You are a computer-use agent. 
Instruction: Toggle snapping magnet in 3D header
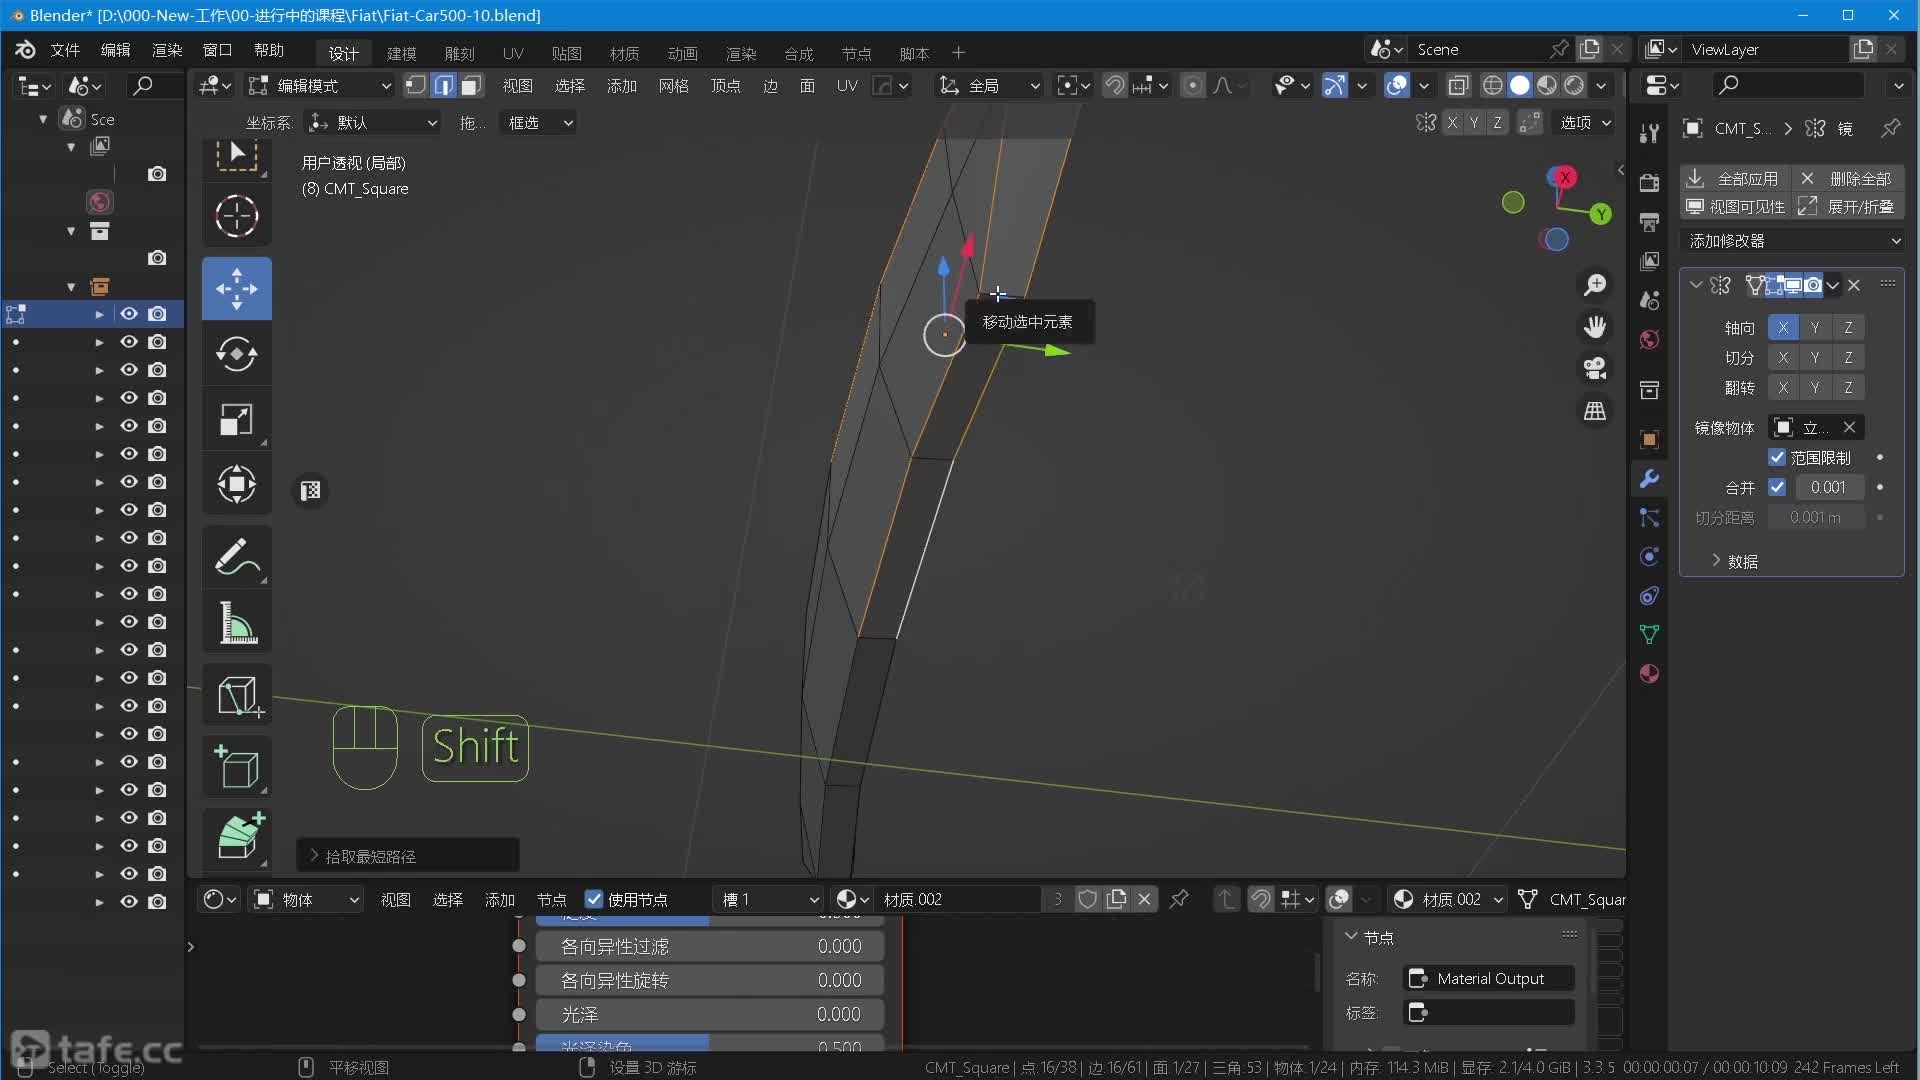[x=1115, y=86]
